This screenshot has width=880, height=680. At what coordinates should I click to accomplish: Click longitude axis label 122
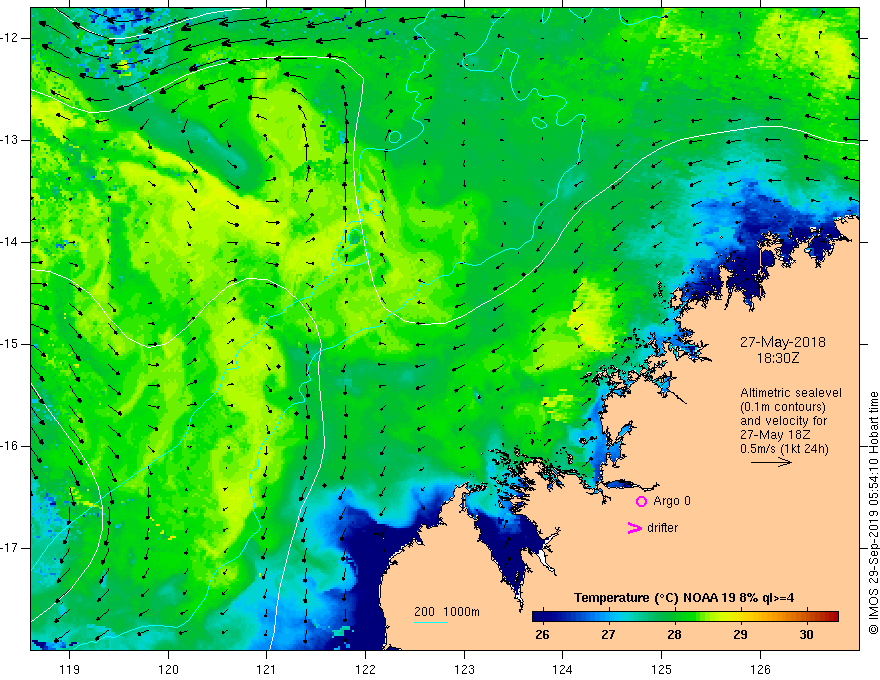(365, 669)
